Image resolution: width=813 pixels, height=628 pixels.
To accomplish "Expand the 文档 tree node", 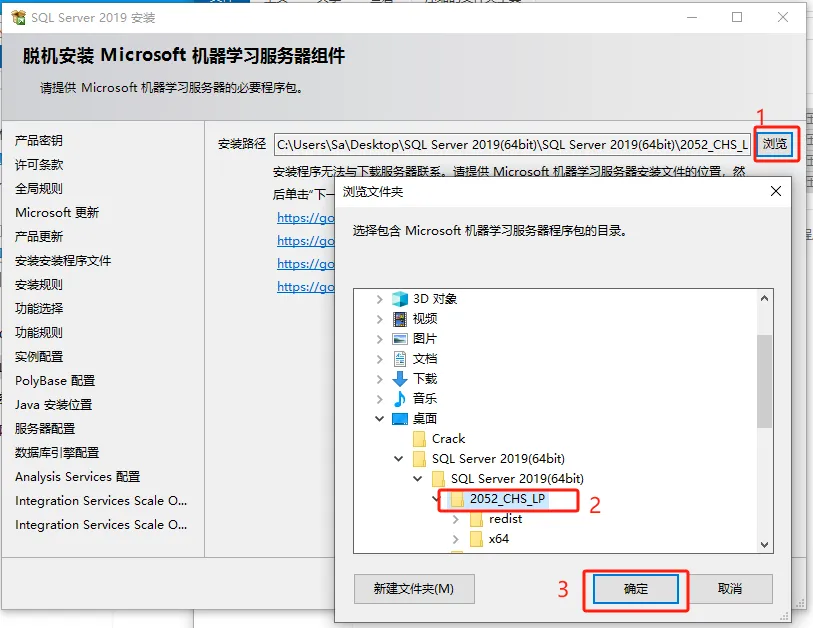I will coord(380,359).
